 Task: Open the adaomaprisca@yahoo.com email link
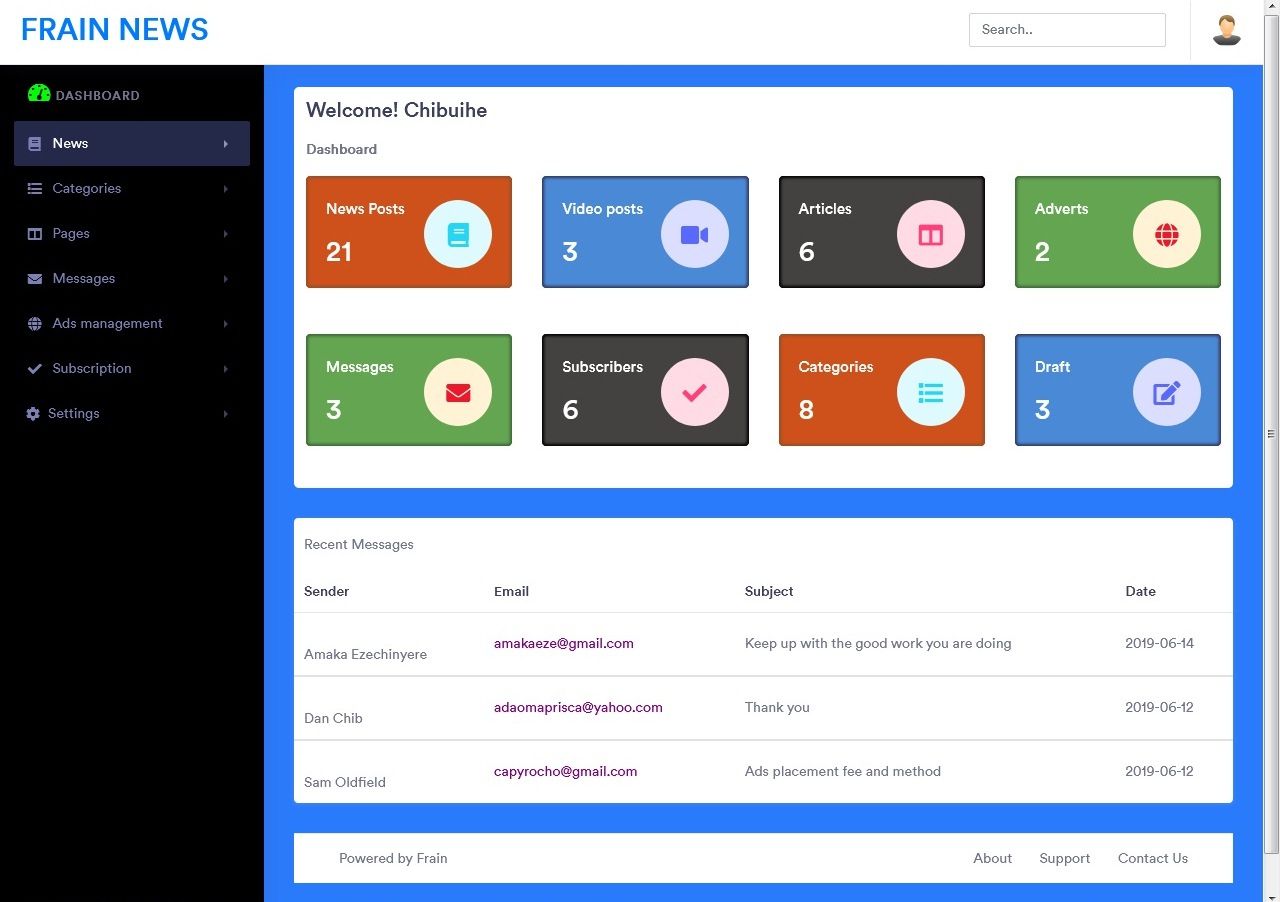pyautogui.click(x=578, y=707)
